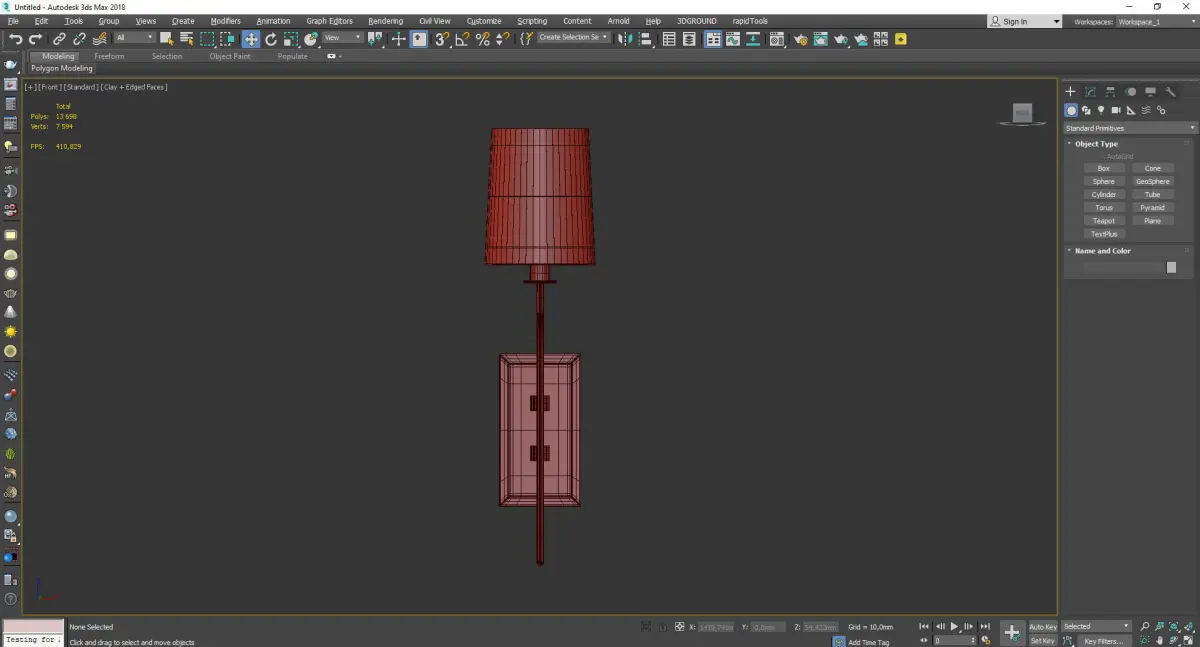Create a Teapot primitive button

1104,221
